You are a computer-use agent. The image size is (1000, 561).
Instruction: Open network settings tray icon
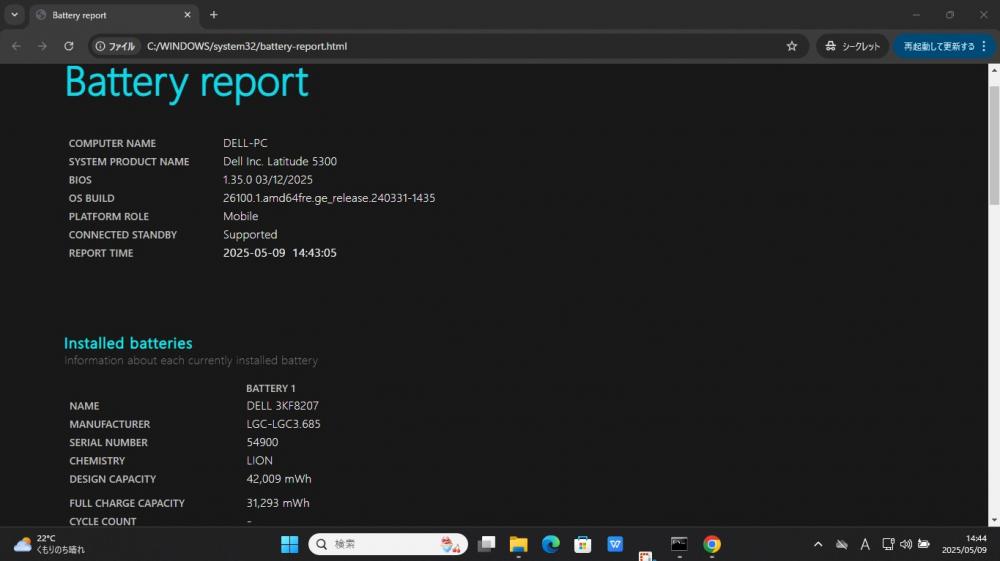tap(888, 544)
